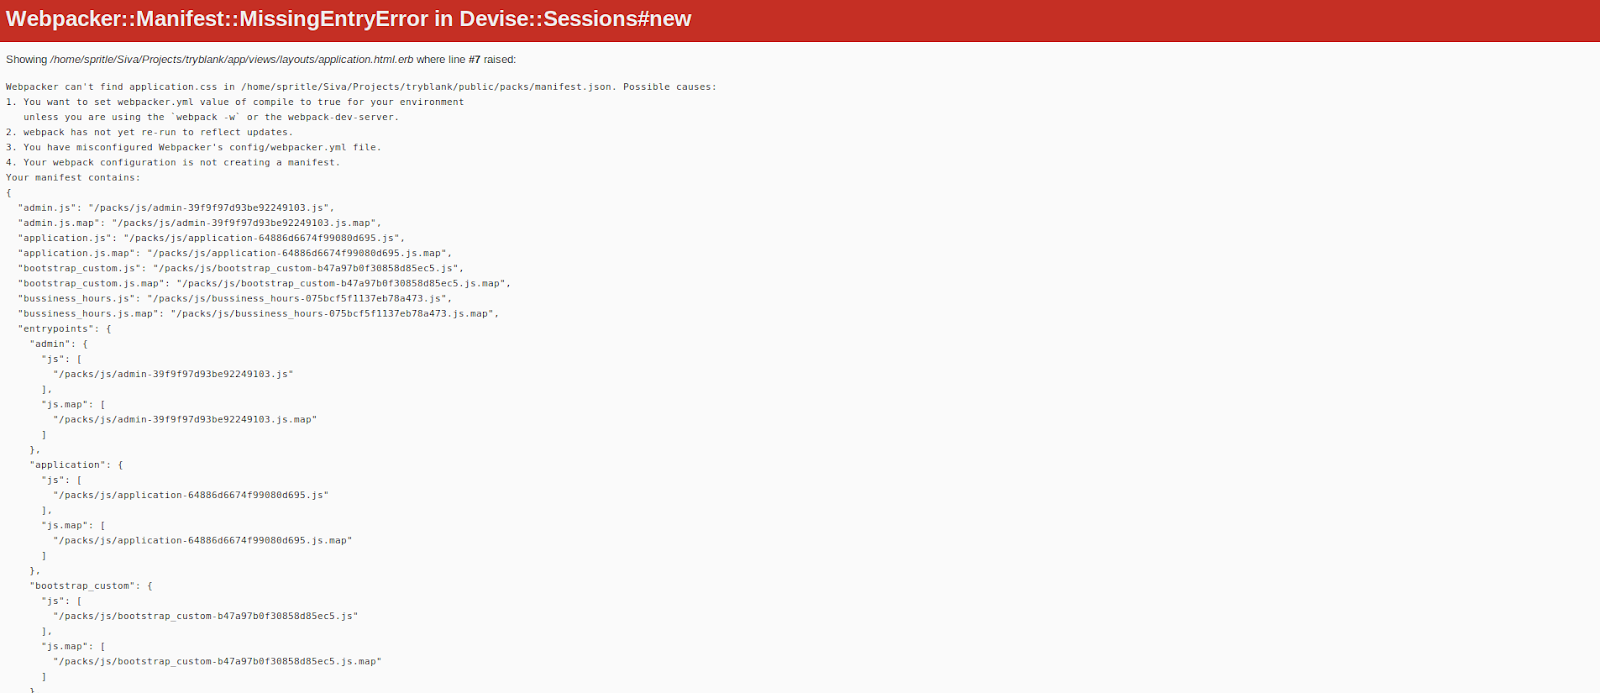Click the Webpacker::Manifest::MissingEntryError heading
This screenshot has height=693, width=1600.
[348, 19]
